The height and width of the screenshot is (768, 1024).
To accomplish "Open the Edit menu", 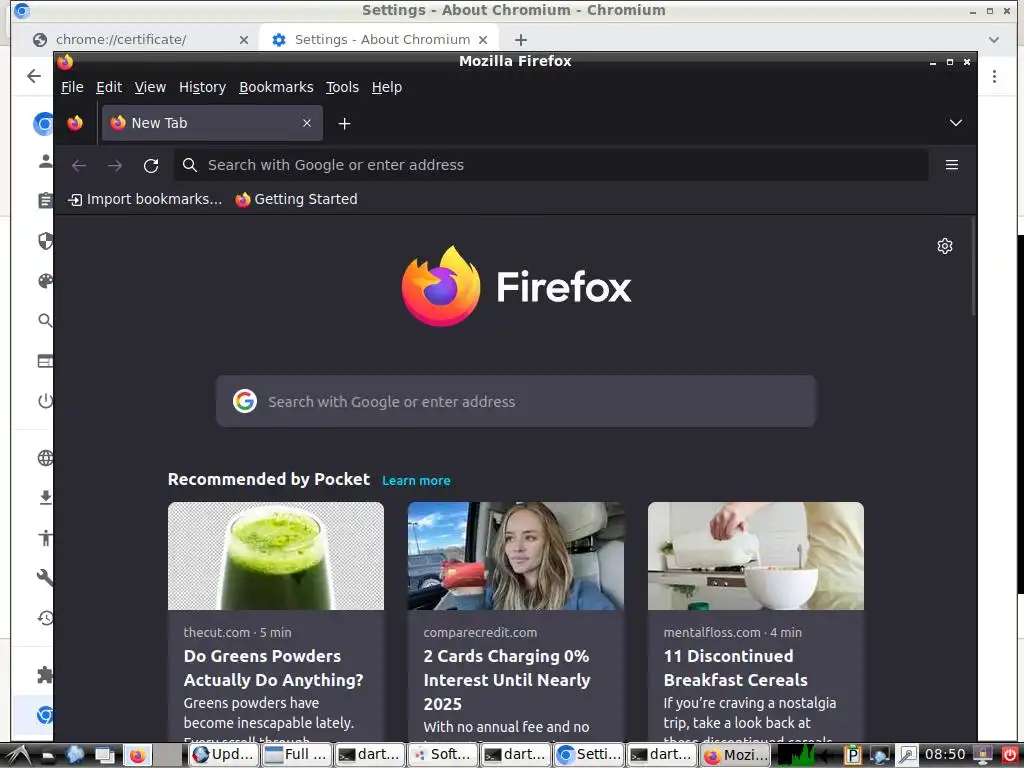I will (108, 87).
